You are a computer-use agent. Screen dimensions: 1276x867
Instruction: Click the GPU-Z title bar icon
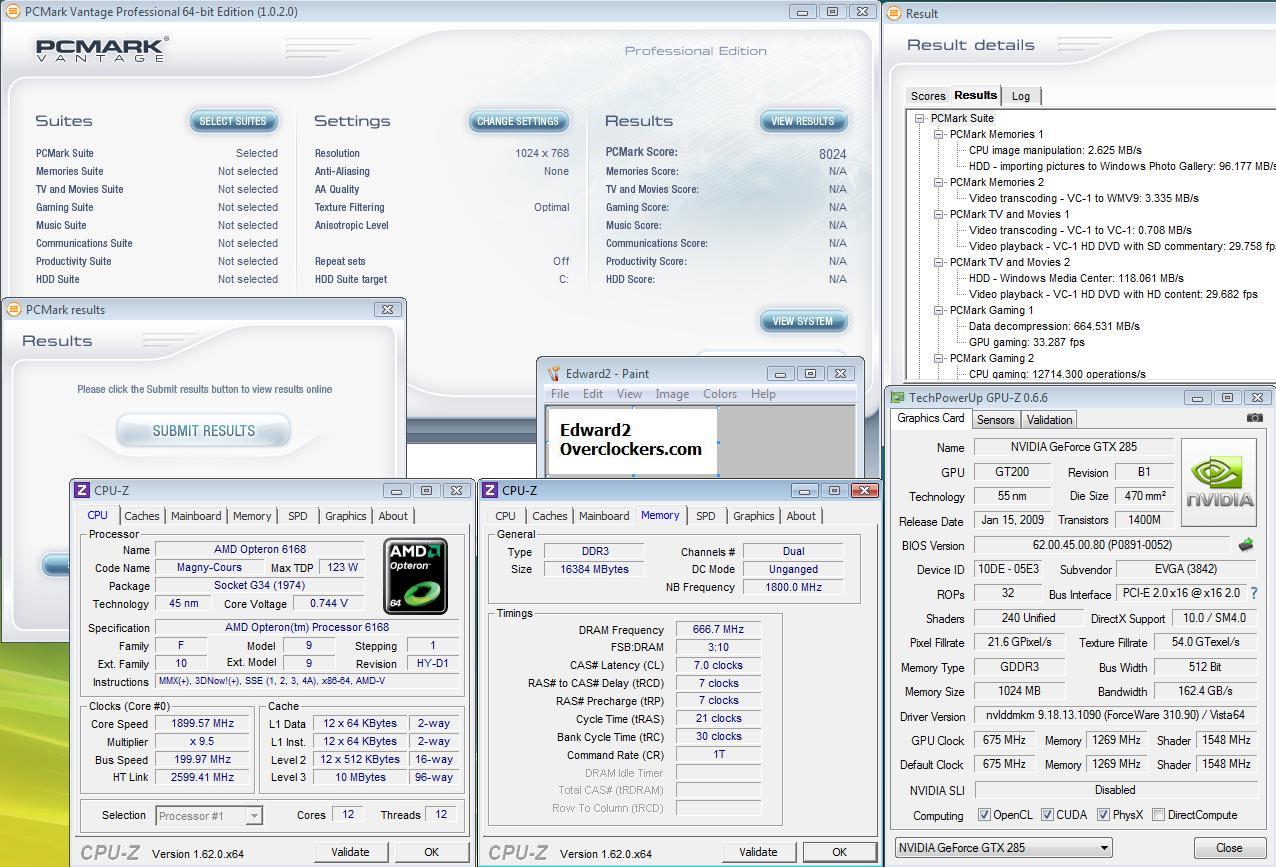[x=898, y=397]
